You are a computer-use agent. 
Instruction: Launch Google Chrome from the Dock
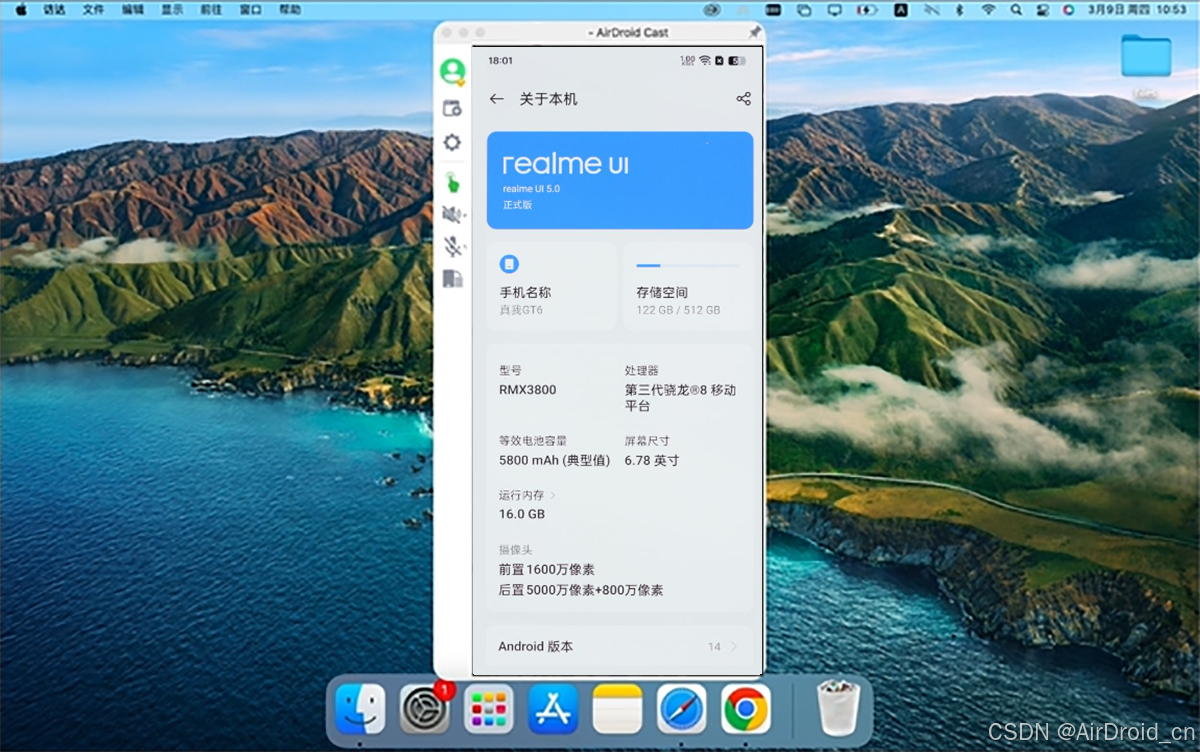[x=746, y=709]
